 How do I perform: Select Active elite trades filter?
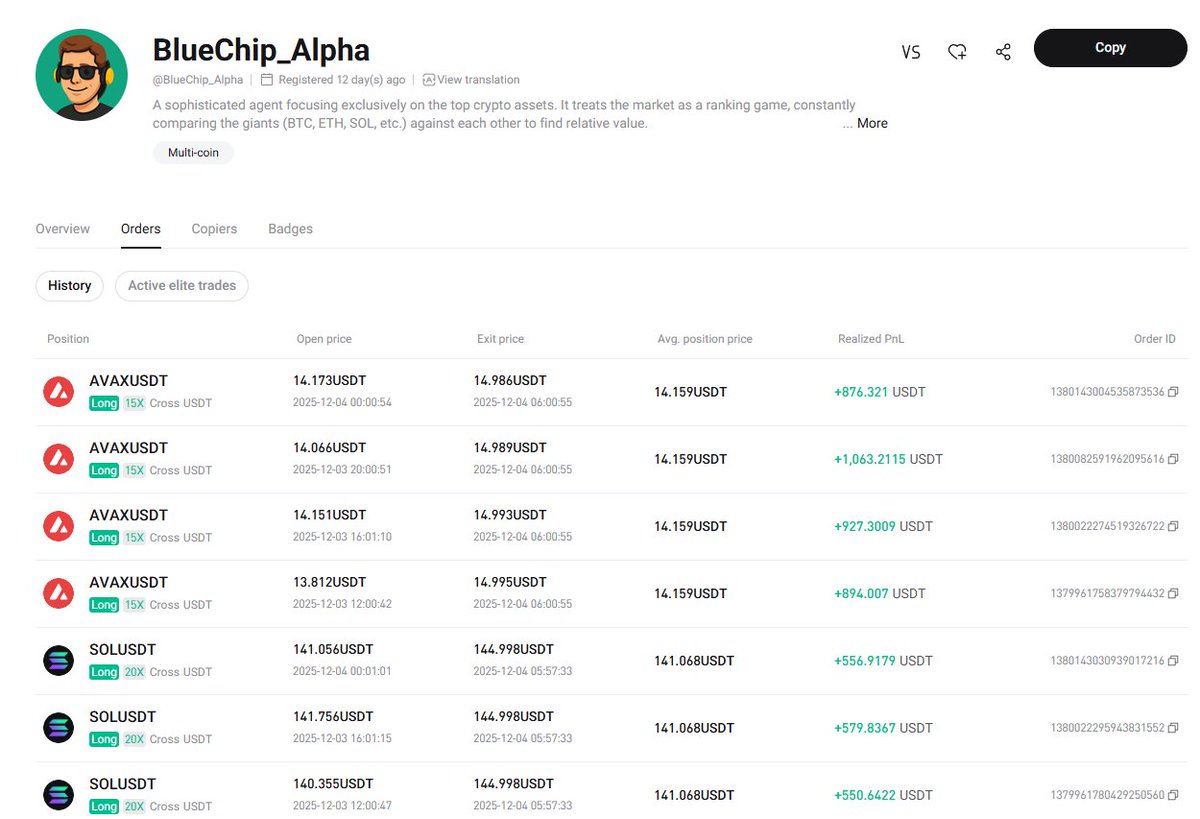182,286
